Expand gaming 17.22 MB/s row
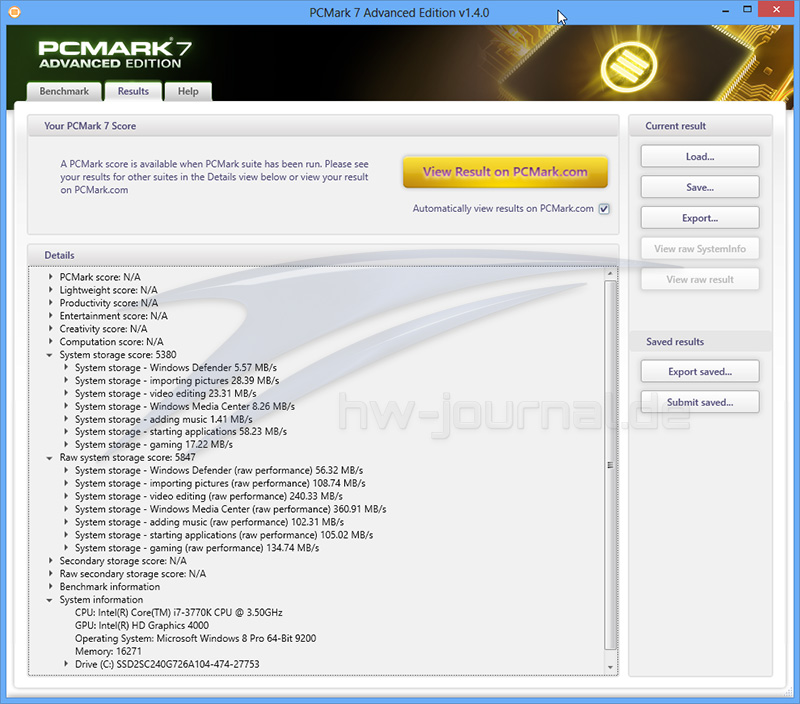Screen dimensions: 800x704 coord(66,444)
